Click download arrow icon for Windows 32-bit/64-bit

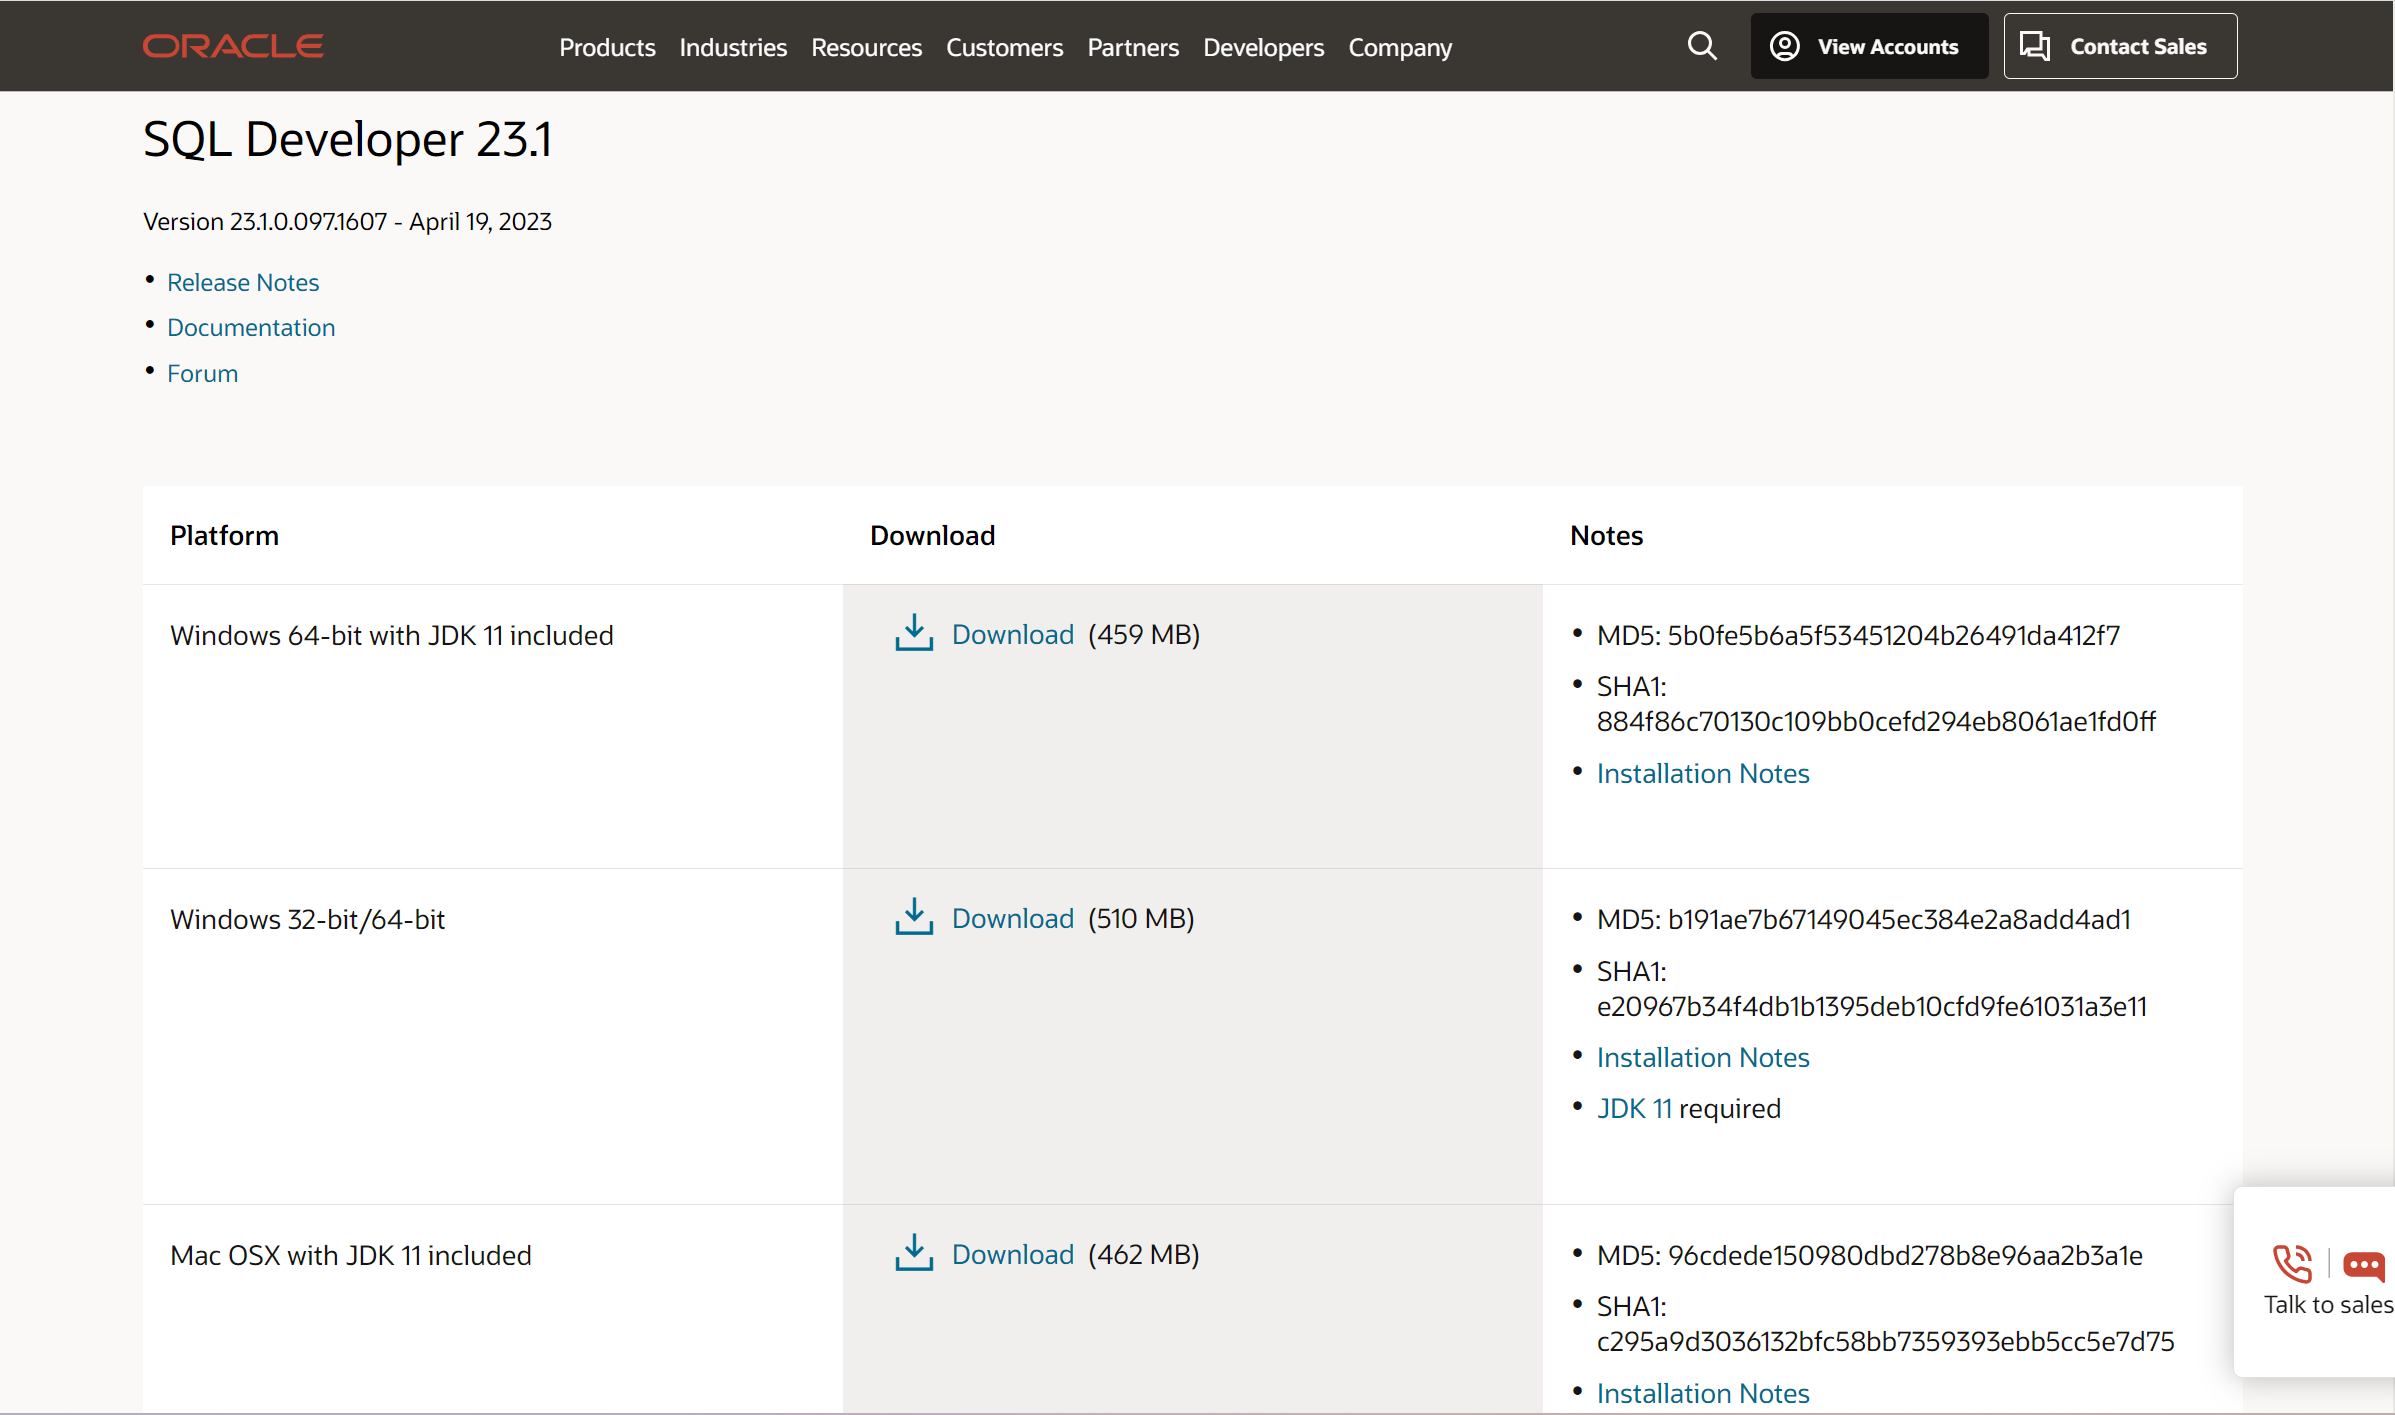pyautogui.click(x=914, y=917)
